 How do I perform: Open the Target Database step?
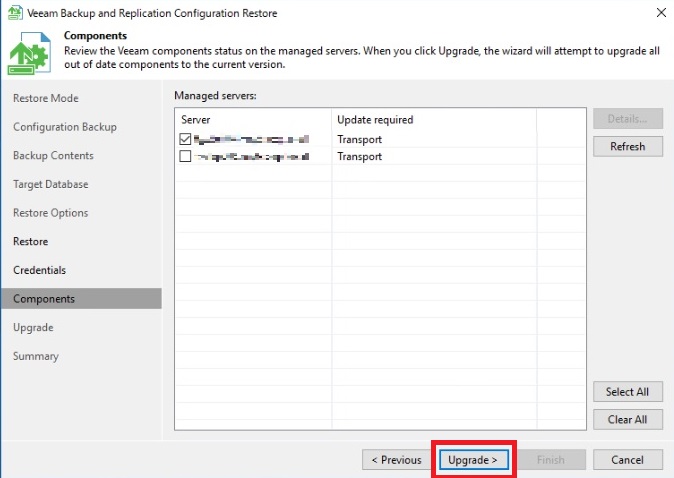coord(51,184)
